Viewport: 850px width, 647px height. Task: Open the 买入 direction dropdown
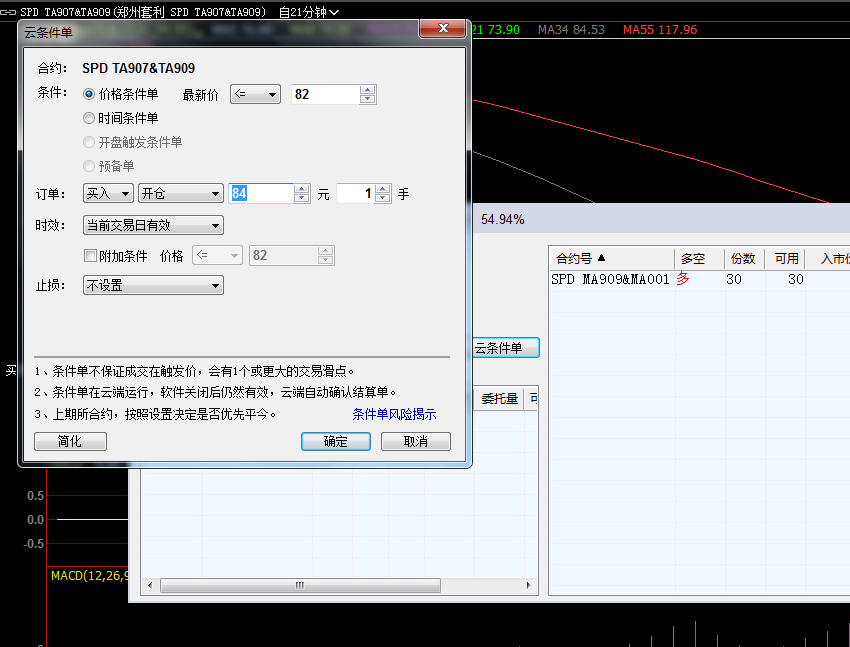[x=108, y=194]
